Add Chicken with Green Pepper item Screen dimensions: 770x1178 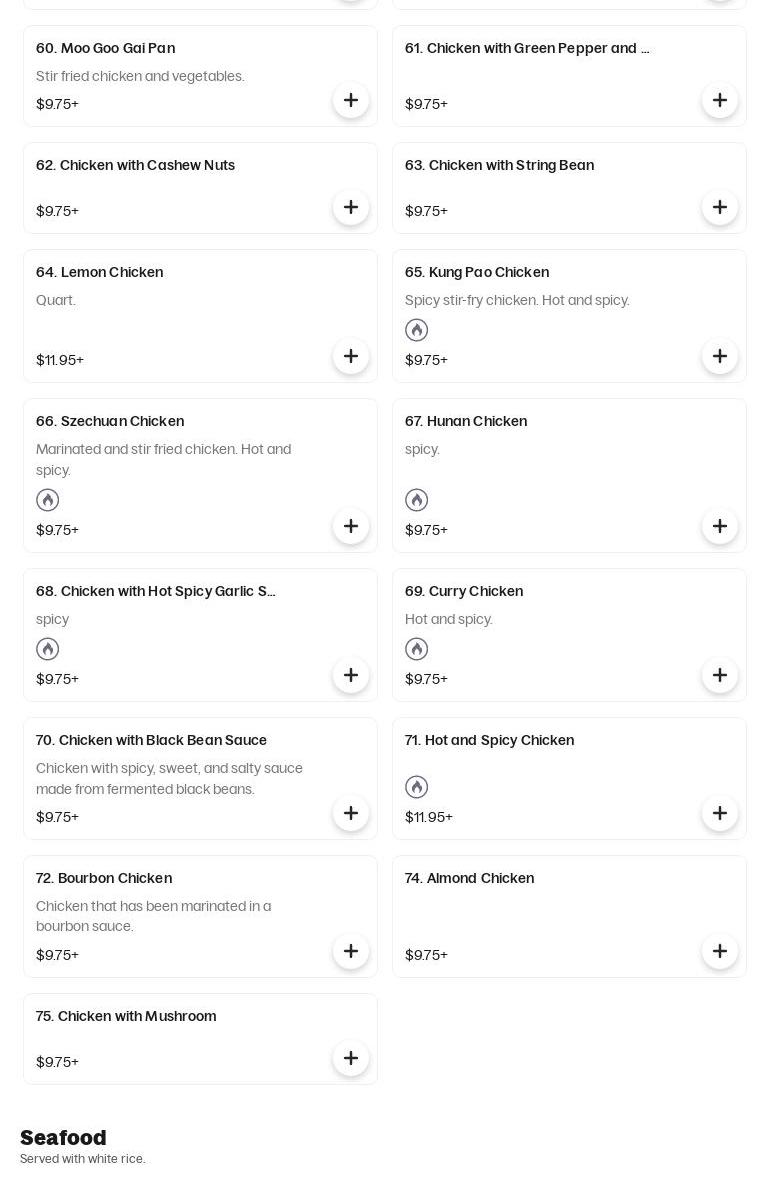pyautogui.click(x=720, y=100)
